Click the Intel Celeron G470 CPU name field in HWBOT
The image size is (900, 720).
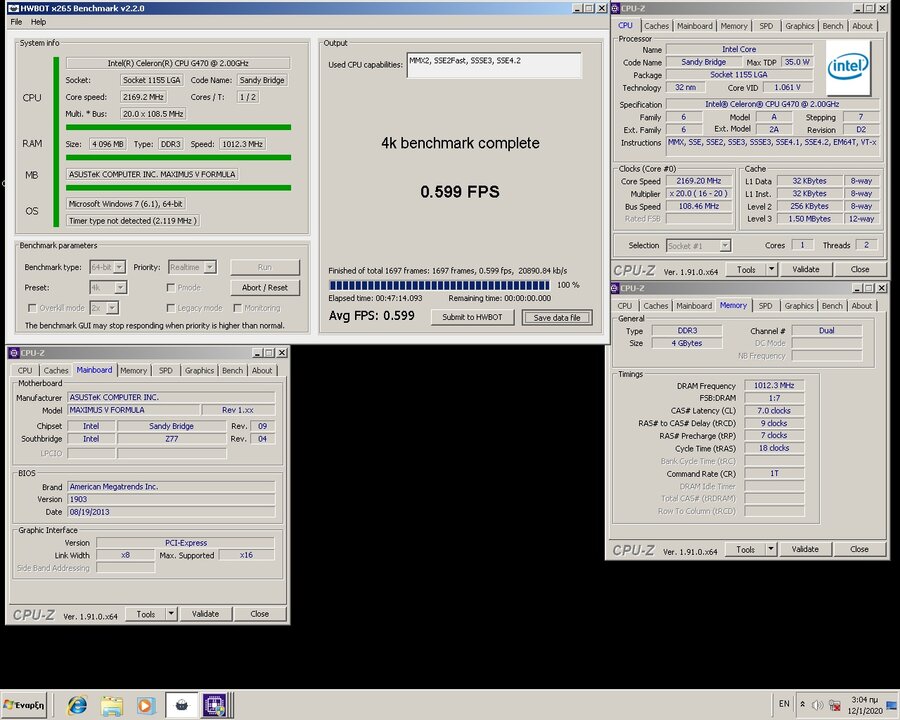(x=178, y=63)
